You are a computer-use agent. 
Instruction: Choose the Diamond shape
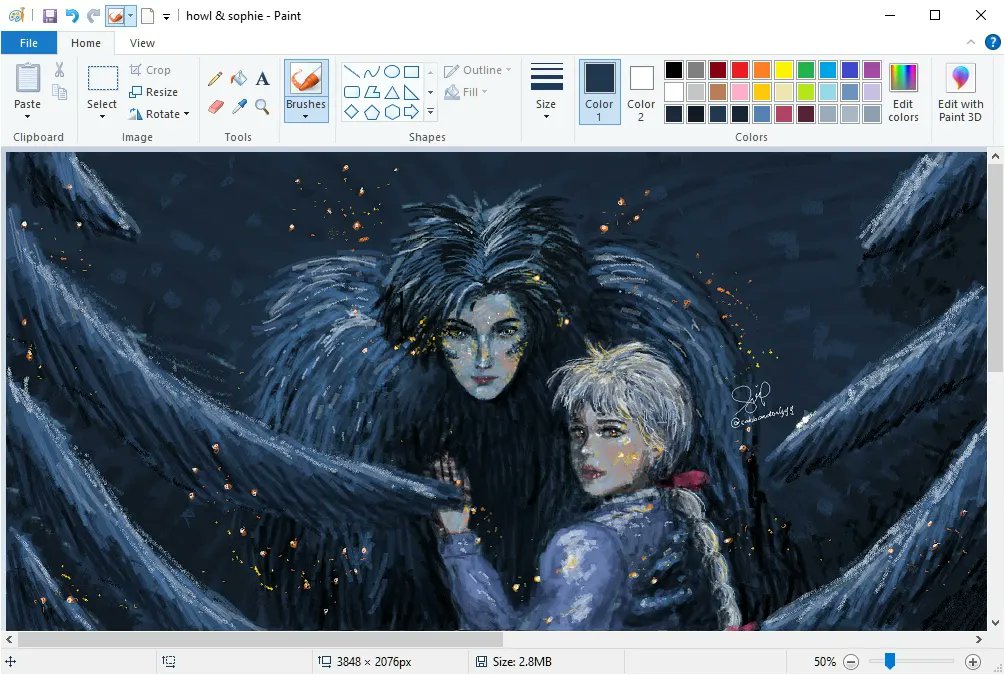coord(351,112)
